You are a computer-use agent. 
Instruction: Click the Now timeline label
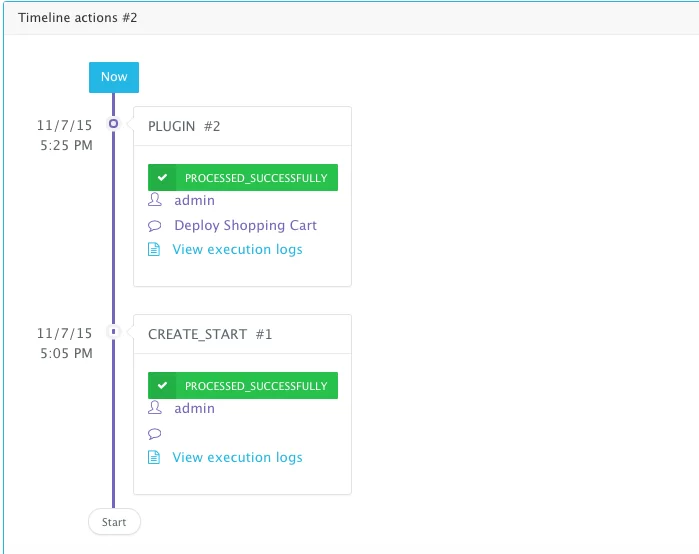(x=114, y=77)
